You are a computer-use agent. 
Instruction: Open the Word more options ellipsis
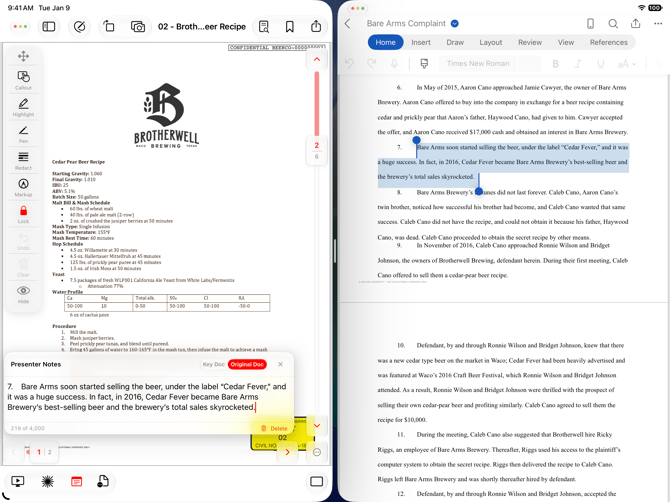[658, 23]
